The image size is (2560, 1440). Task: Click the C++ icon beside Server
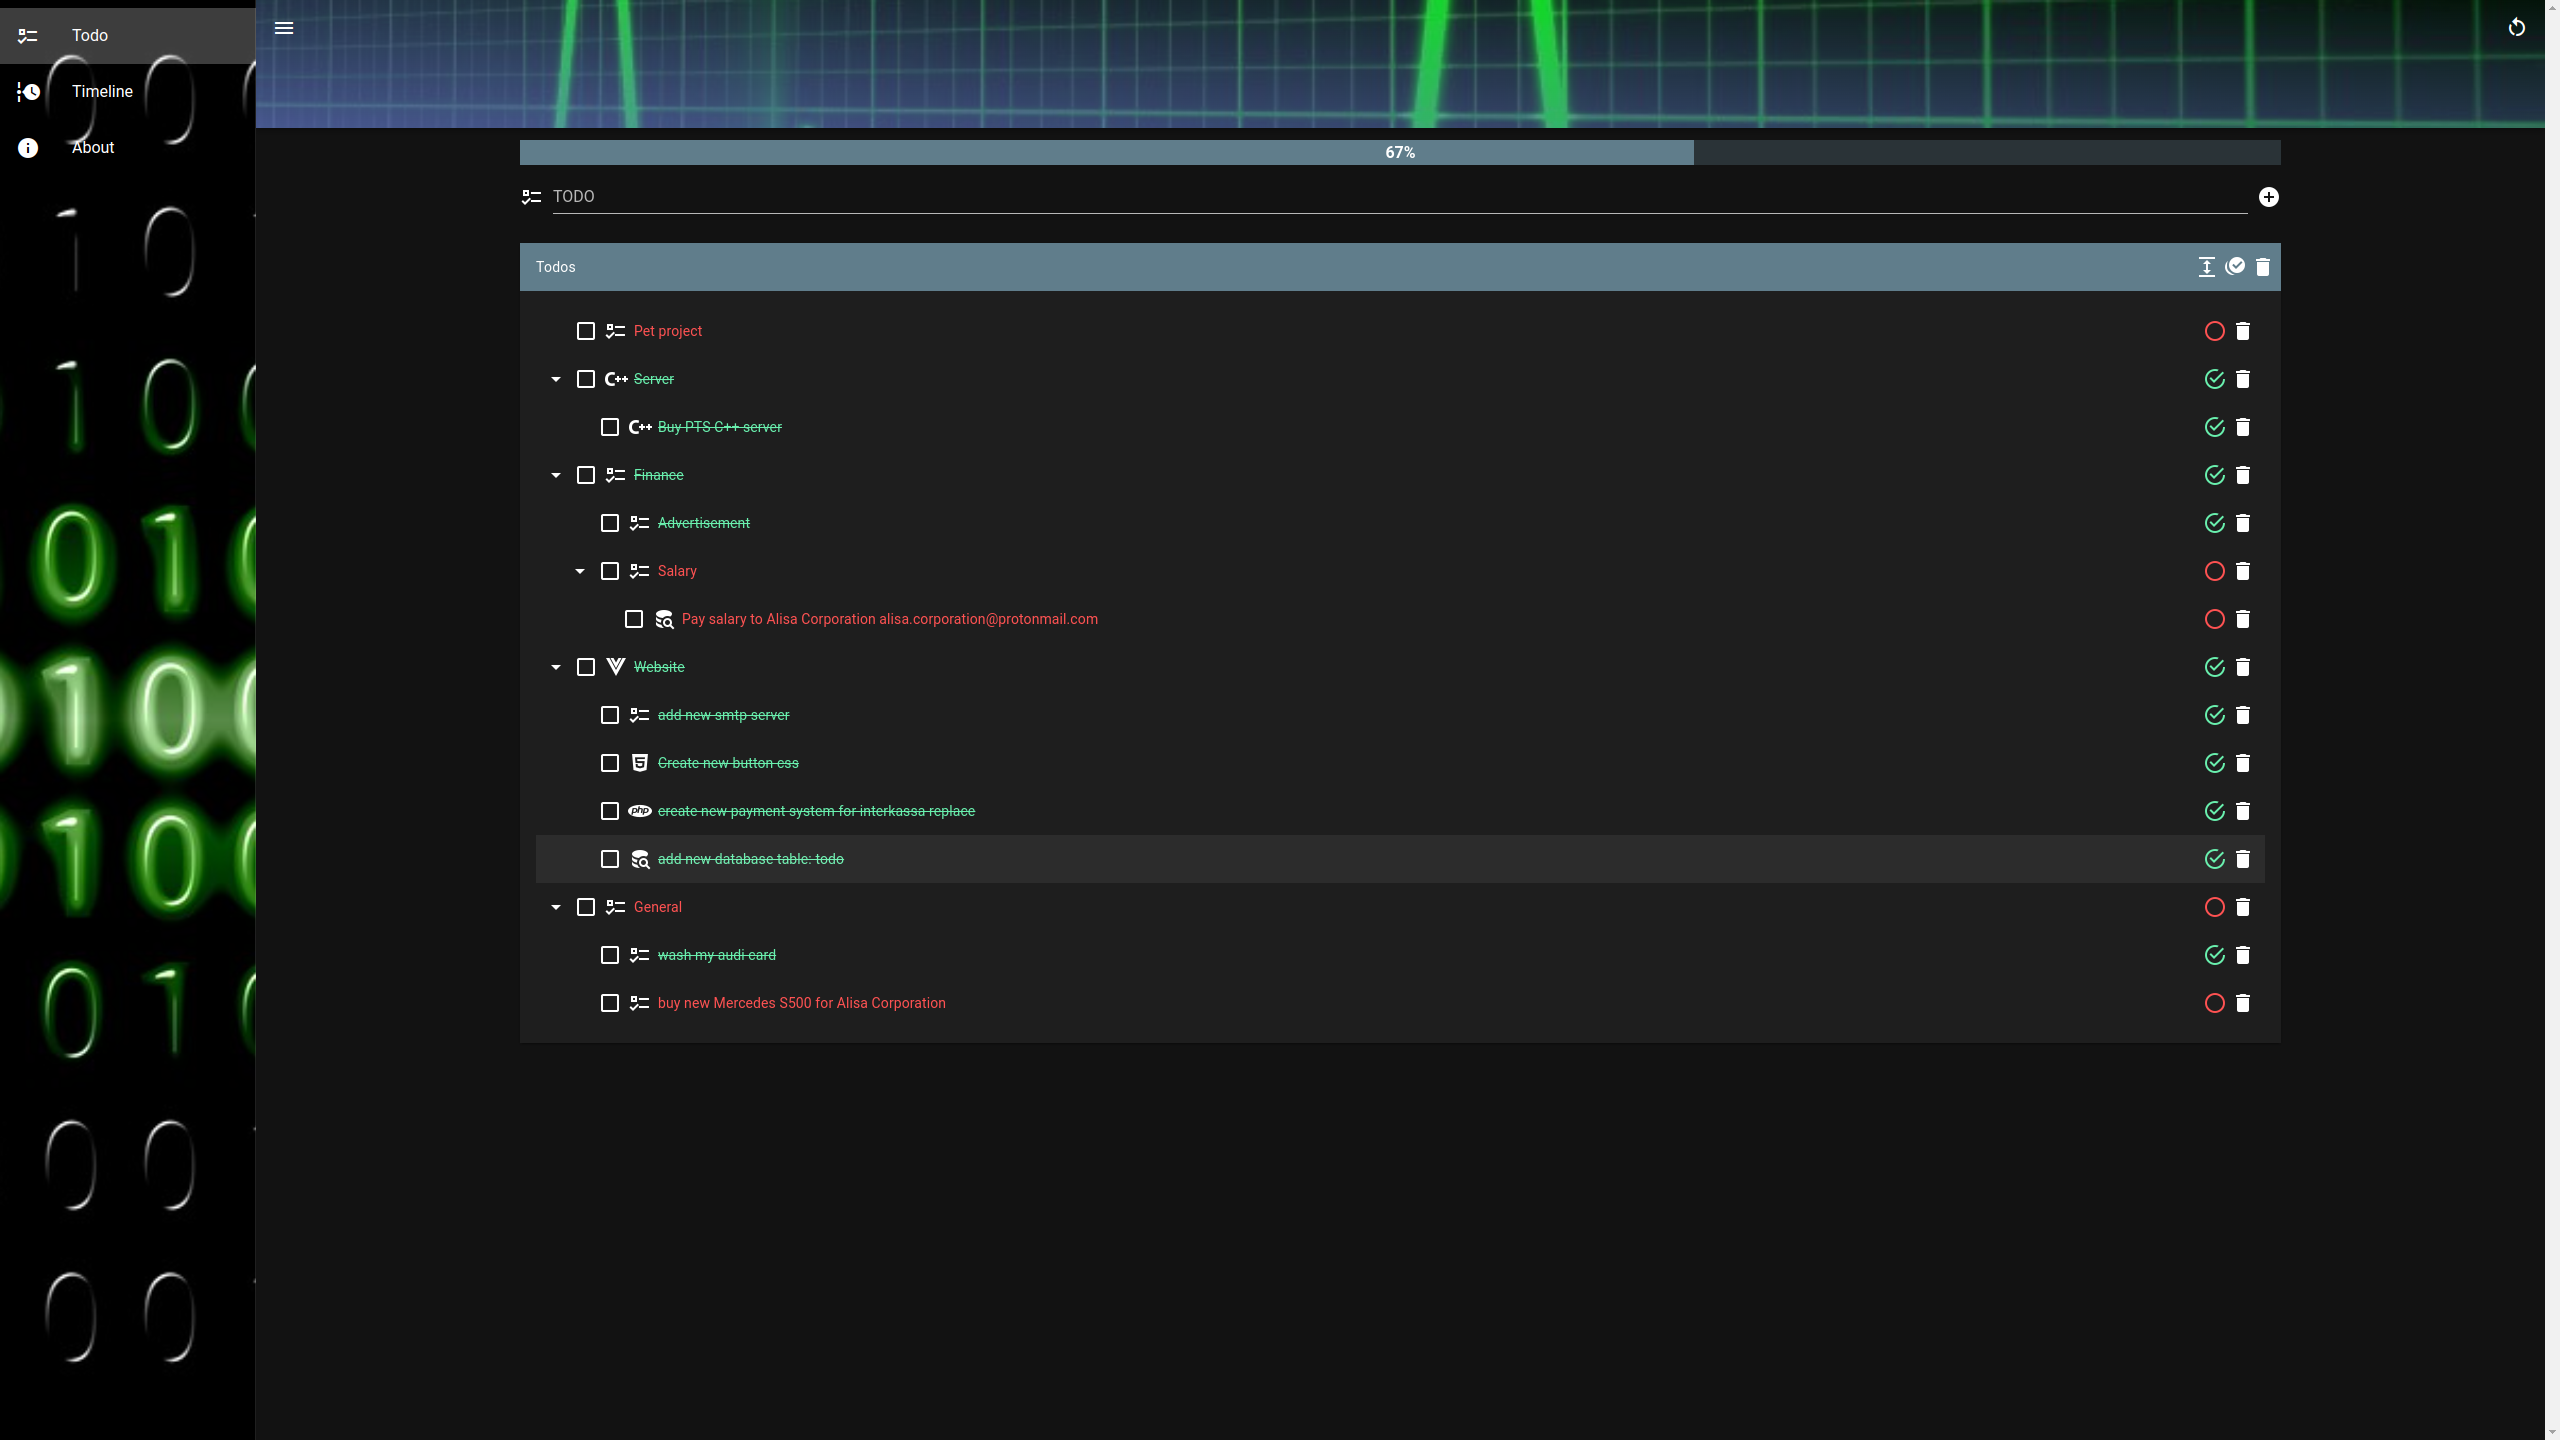click(616, 379)
